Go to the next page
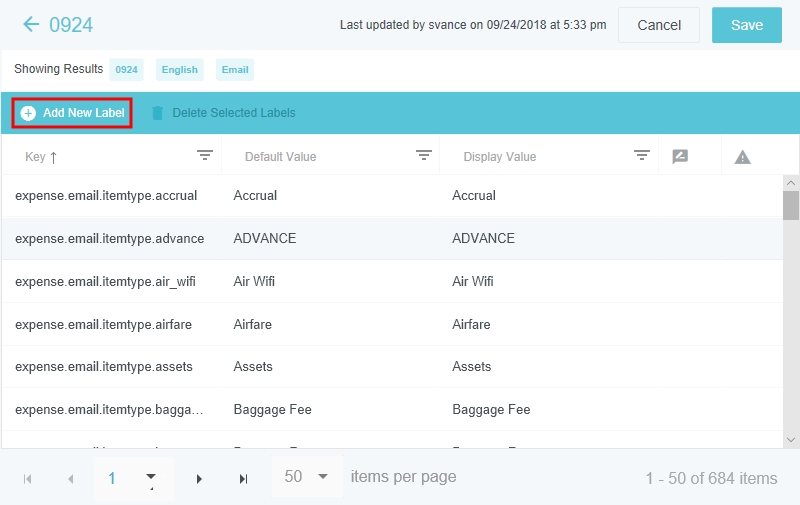Screen dimensions: 800x505 (199, 479)
